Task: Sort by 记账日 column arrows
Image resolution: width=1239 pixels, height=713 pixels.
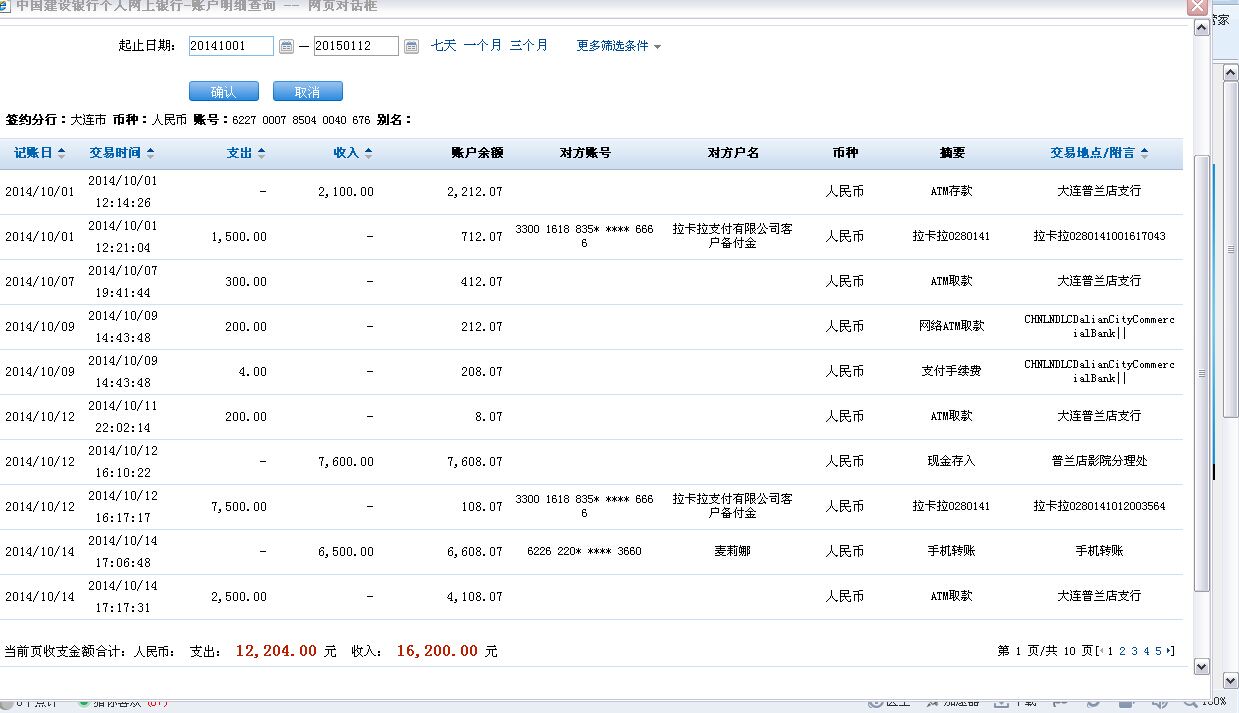Action: point(61,153)
